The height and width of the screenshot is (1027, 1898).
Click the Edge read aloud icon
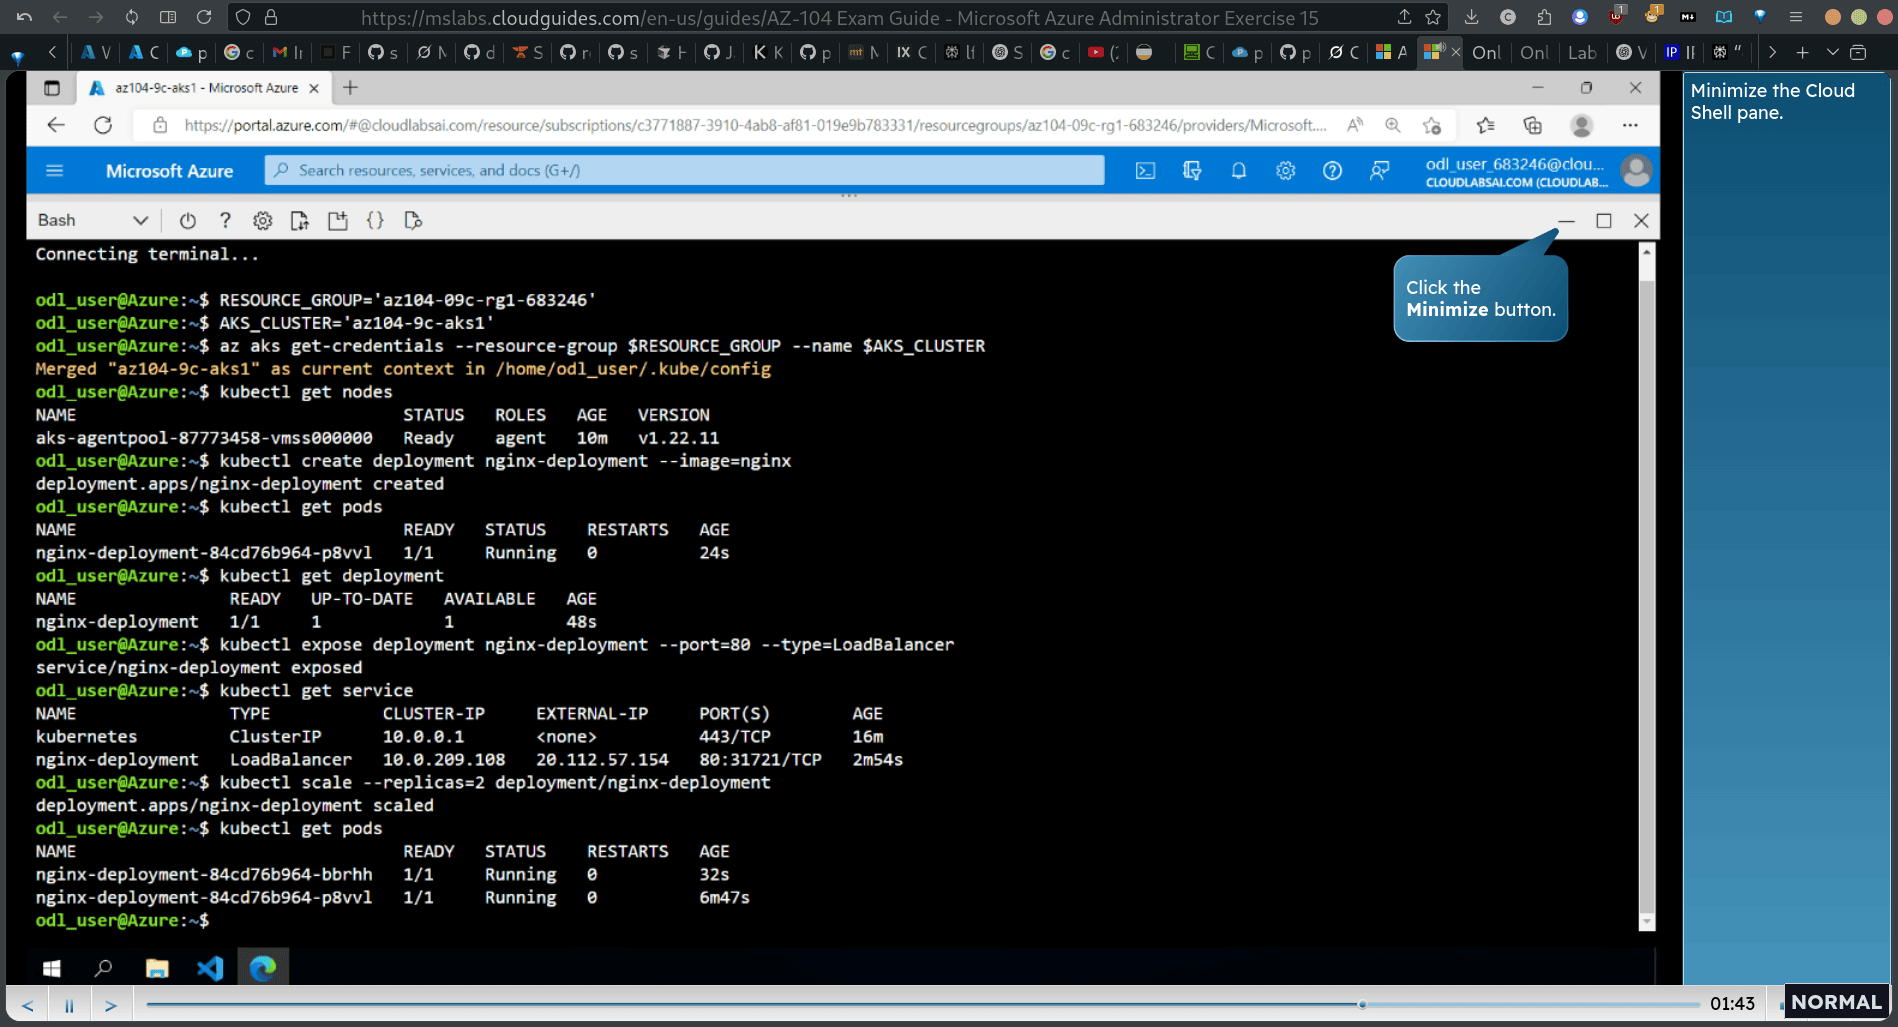[1355, 125]
